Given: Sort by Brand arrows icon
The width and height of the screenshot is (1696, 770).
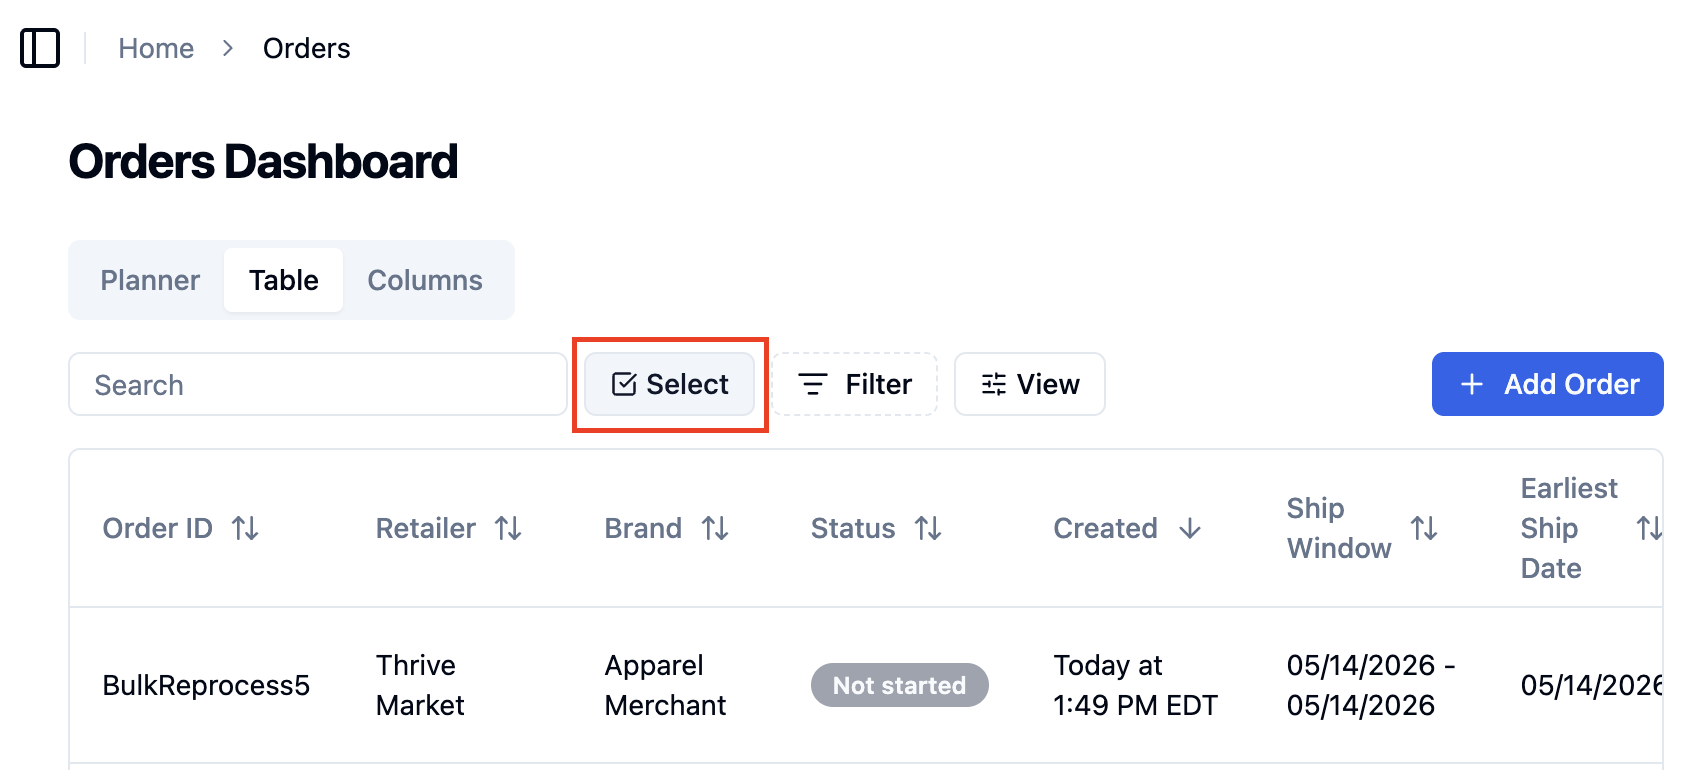Looking at the screenshot, I should pyautogui.click(x=715, y=528).
